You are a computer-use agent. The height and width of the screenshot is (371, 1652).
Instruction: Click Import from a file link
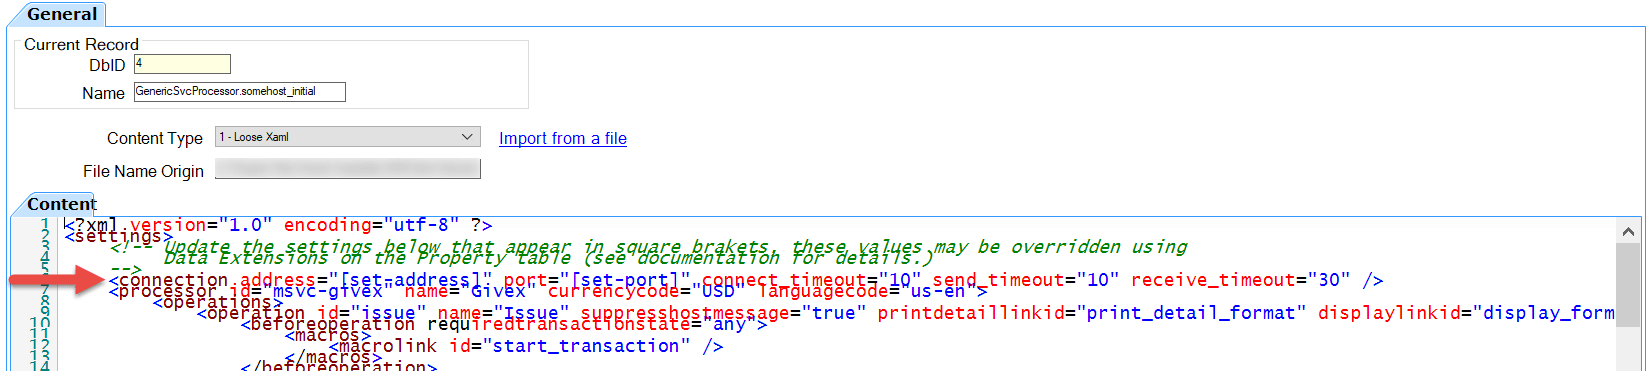[563, 138]
